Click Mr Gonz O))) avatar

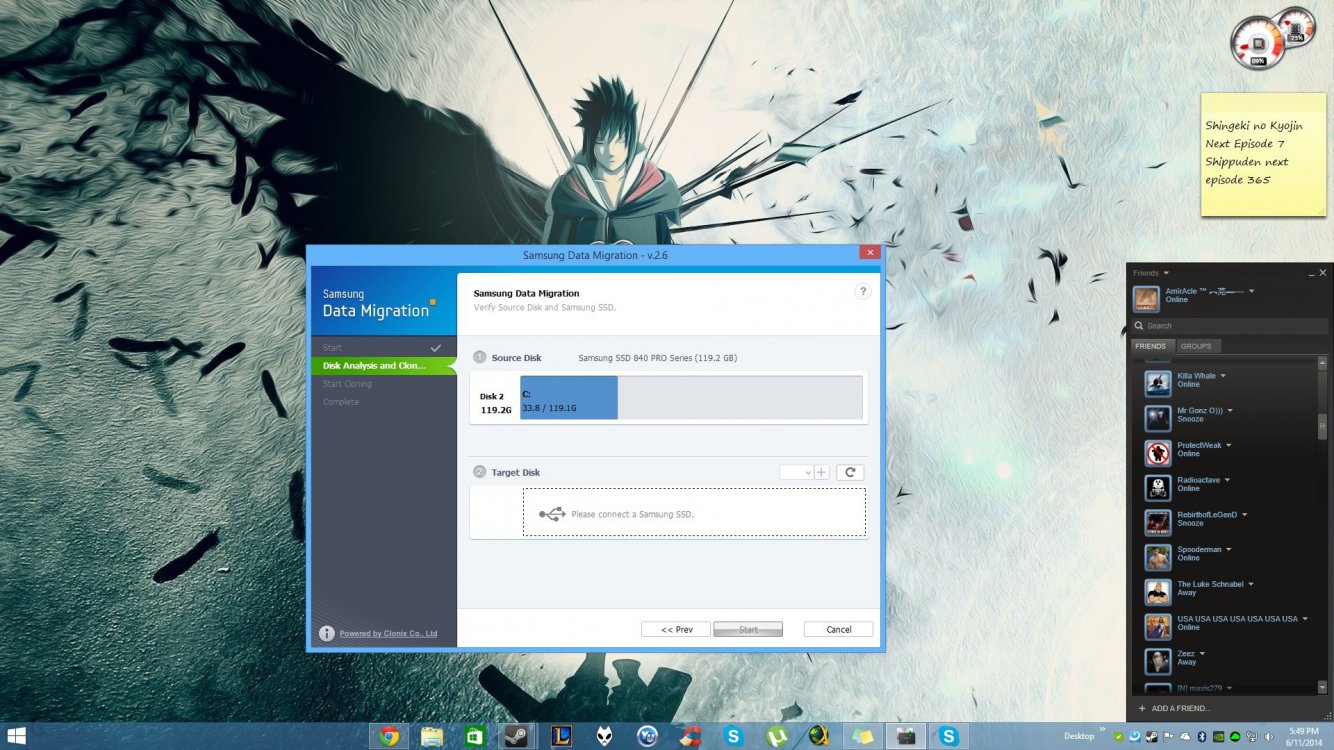1158,418
